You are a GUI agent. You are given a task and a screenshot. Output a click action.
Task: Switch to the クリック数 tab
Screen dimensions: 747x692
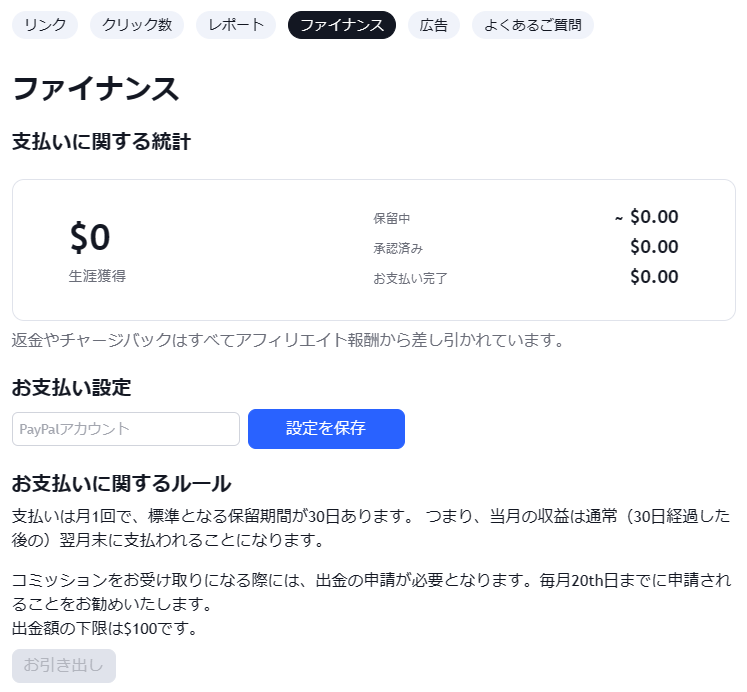pos(137,25)
